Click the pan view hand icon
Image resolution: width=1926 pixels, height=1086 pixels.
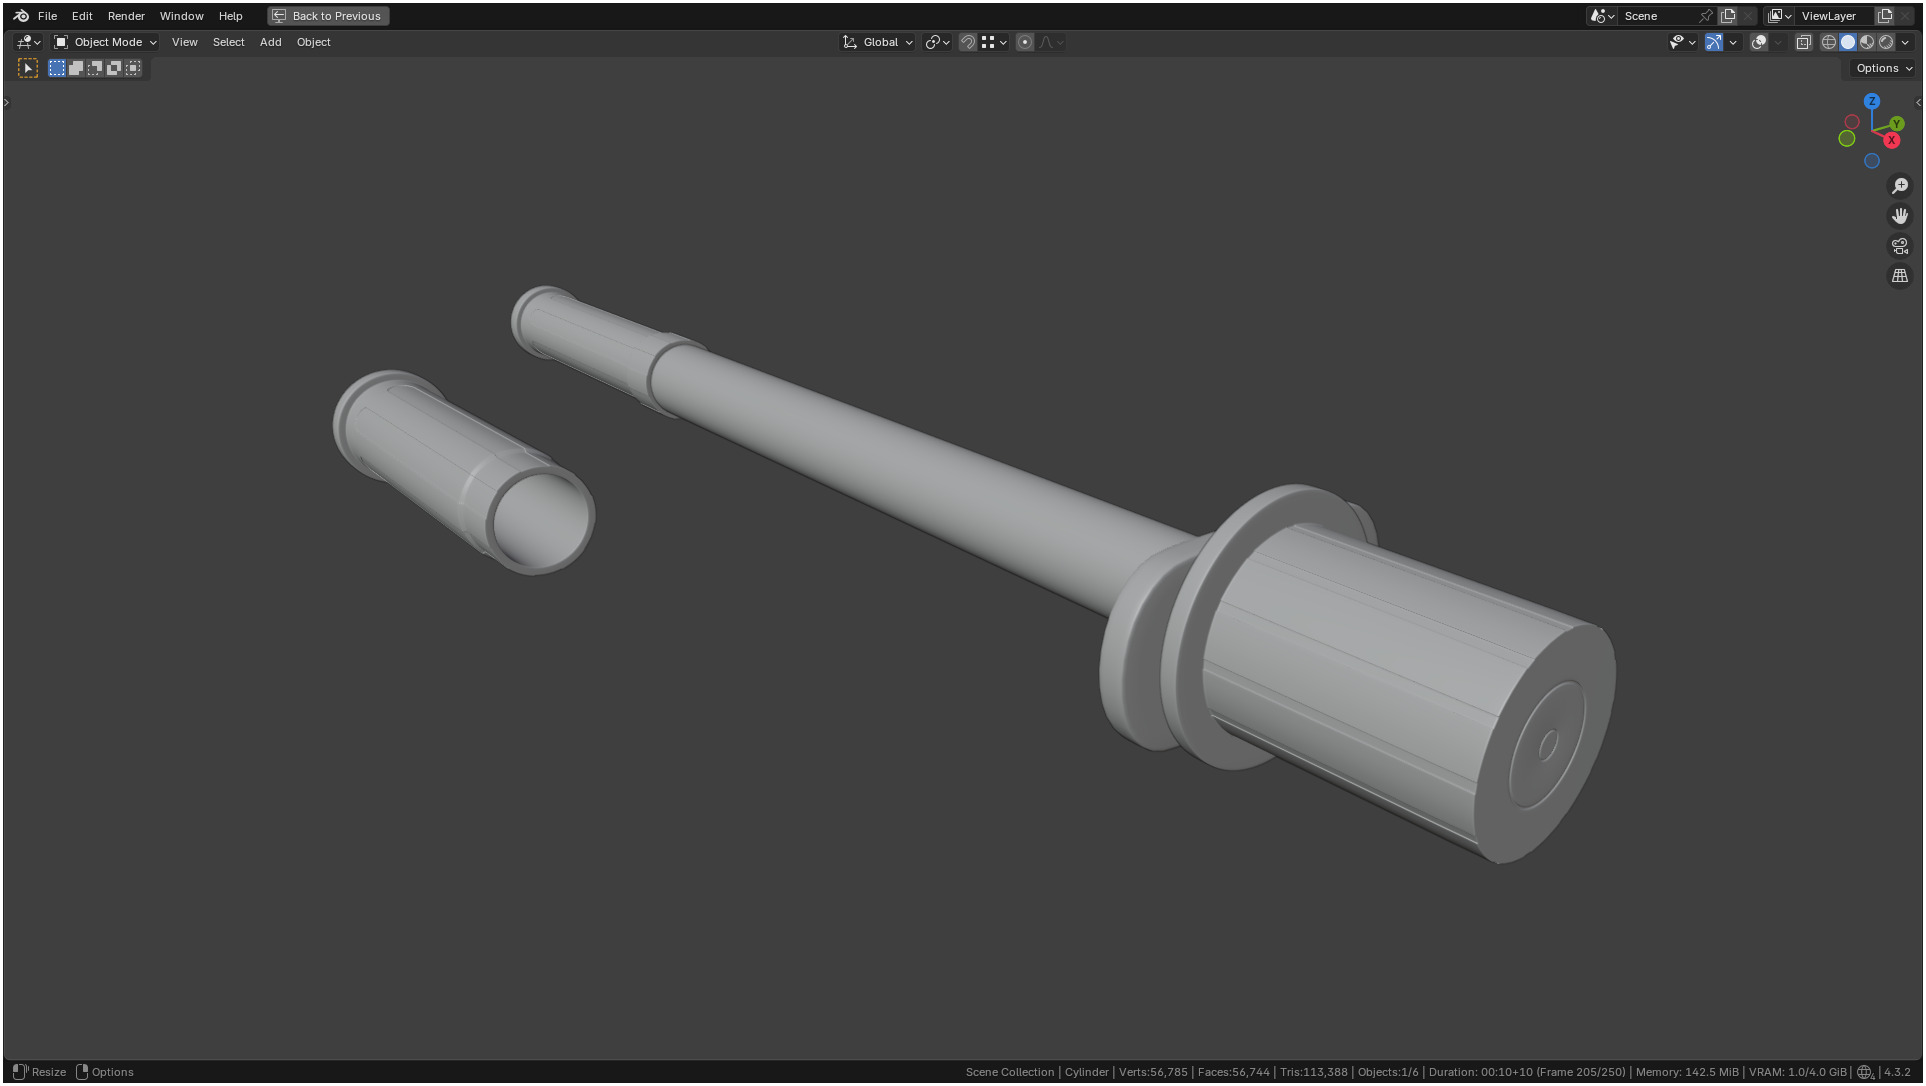click(1900, 216)
